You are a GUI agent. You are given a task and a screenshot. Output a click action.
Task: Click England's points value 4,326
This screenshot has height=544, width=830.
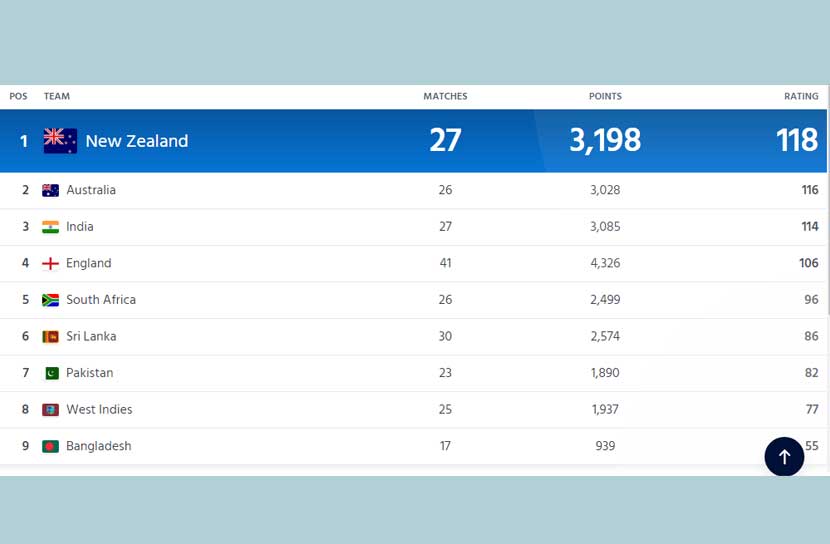(x=605, y=263)
